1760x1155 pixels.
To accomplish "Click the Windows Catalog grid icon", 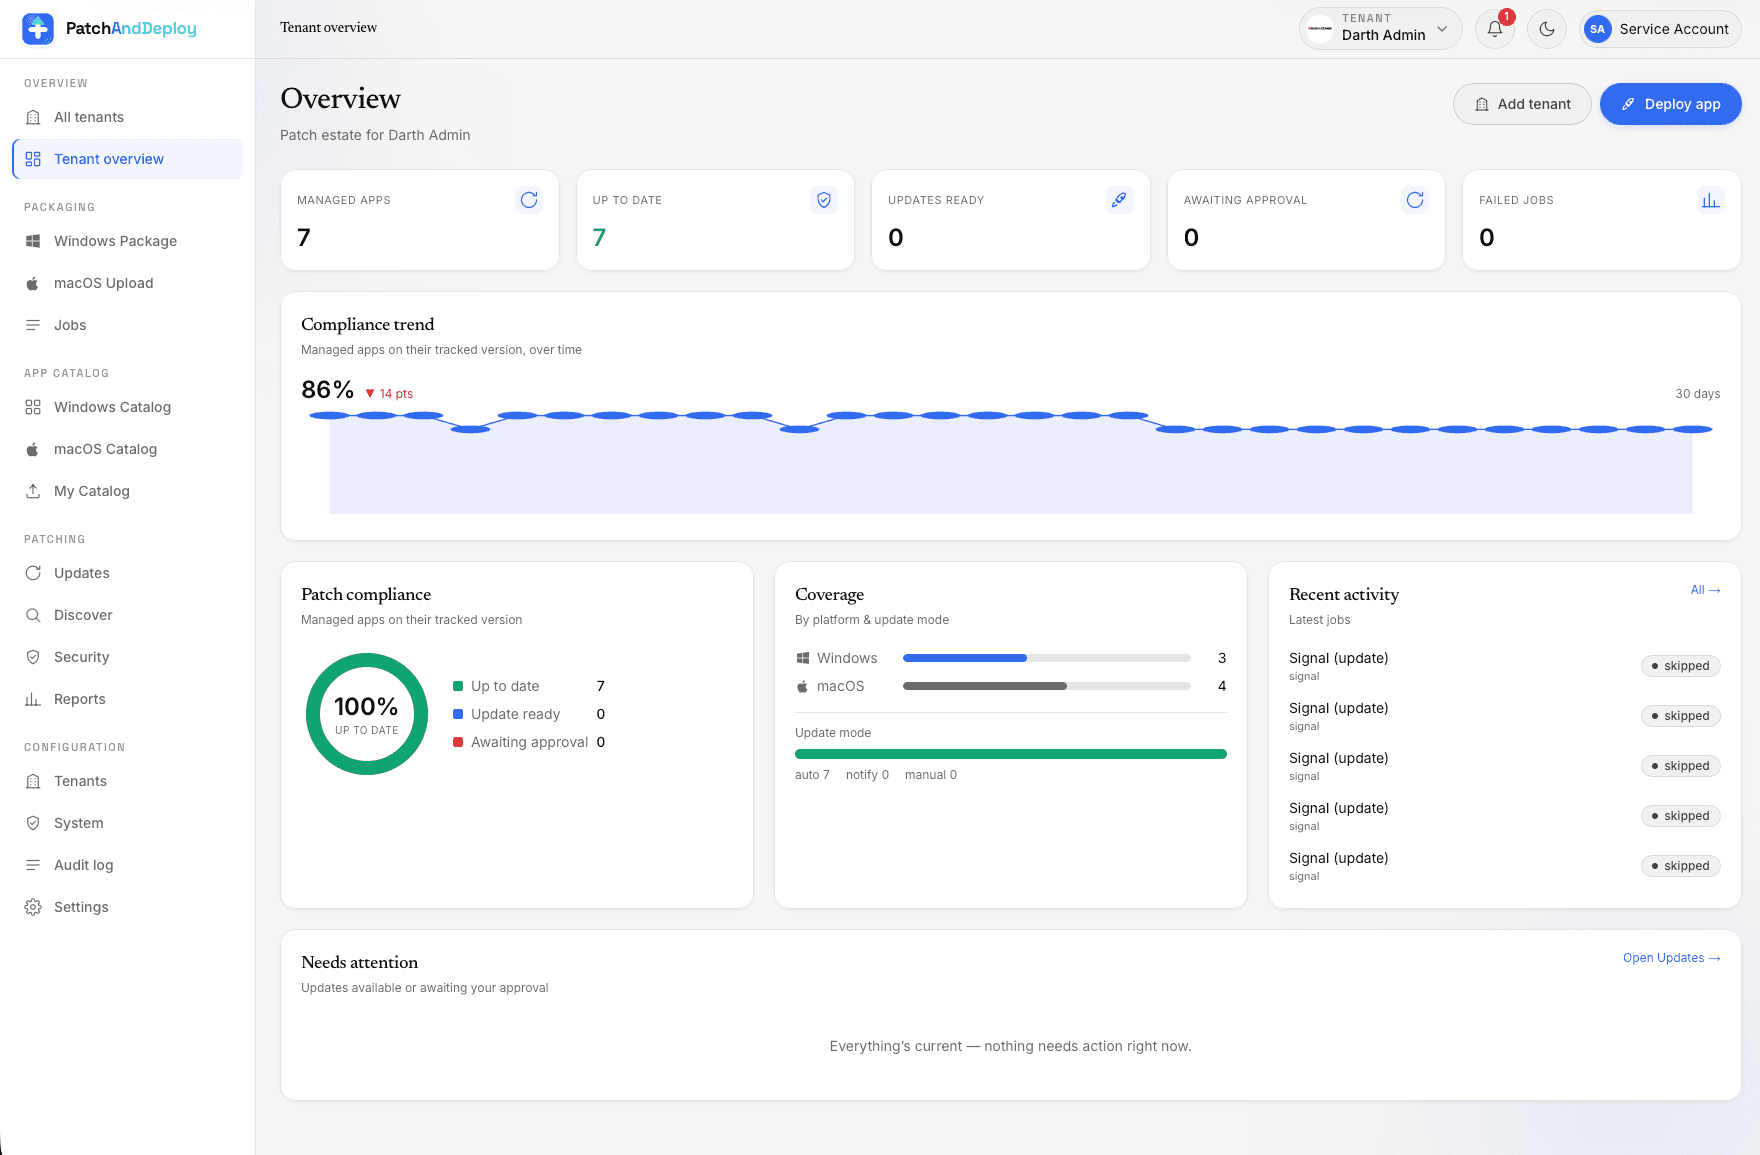I will 33,407.
